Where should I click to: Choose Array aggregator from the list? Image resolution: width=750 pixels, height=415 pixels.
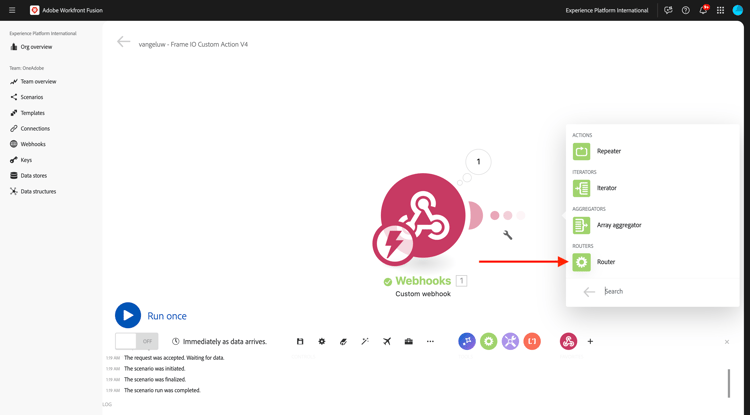click(652, 225)
